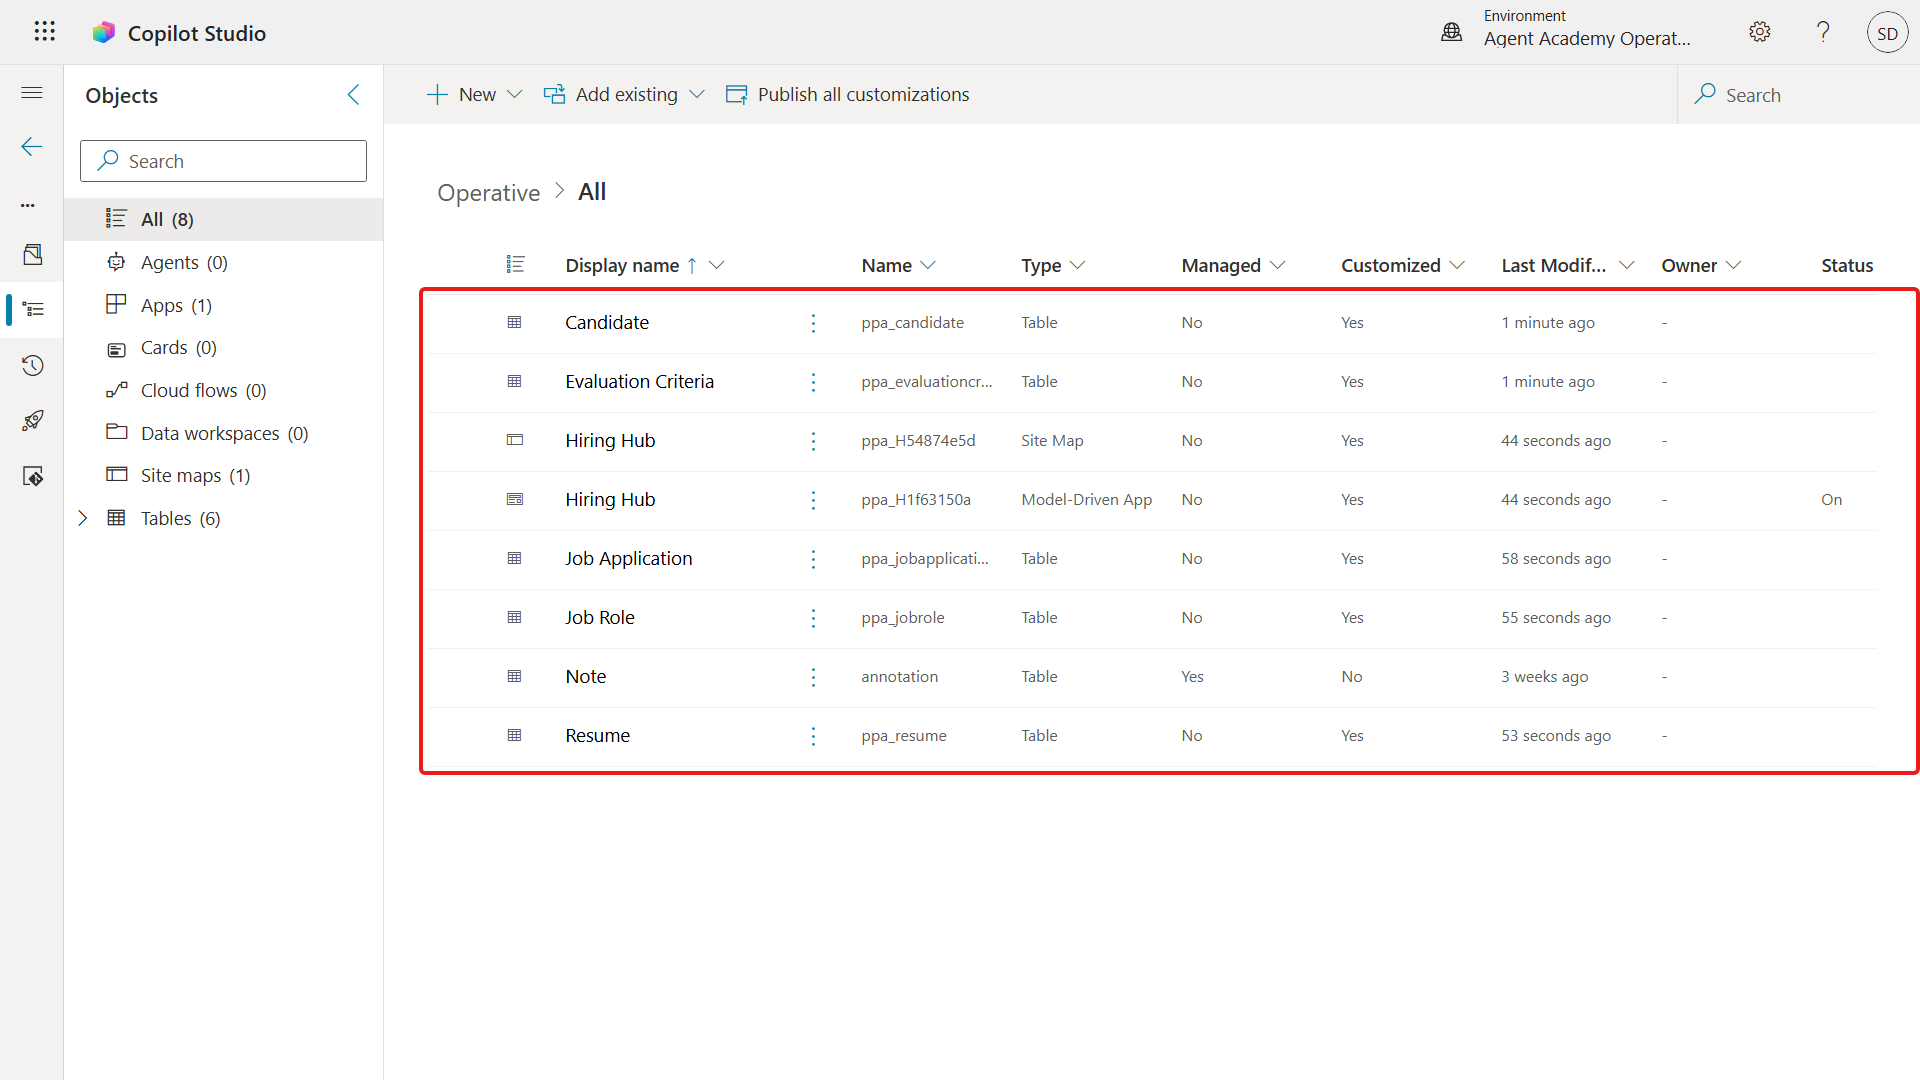Viewport: 1920px width, 1080px height.
Task: Open the environment picker globe icon
Action: pos(1452,32)
